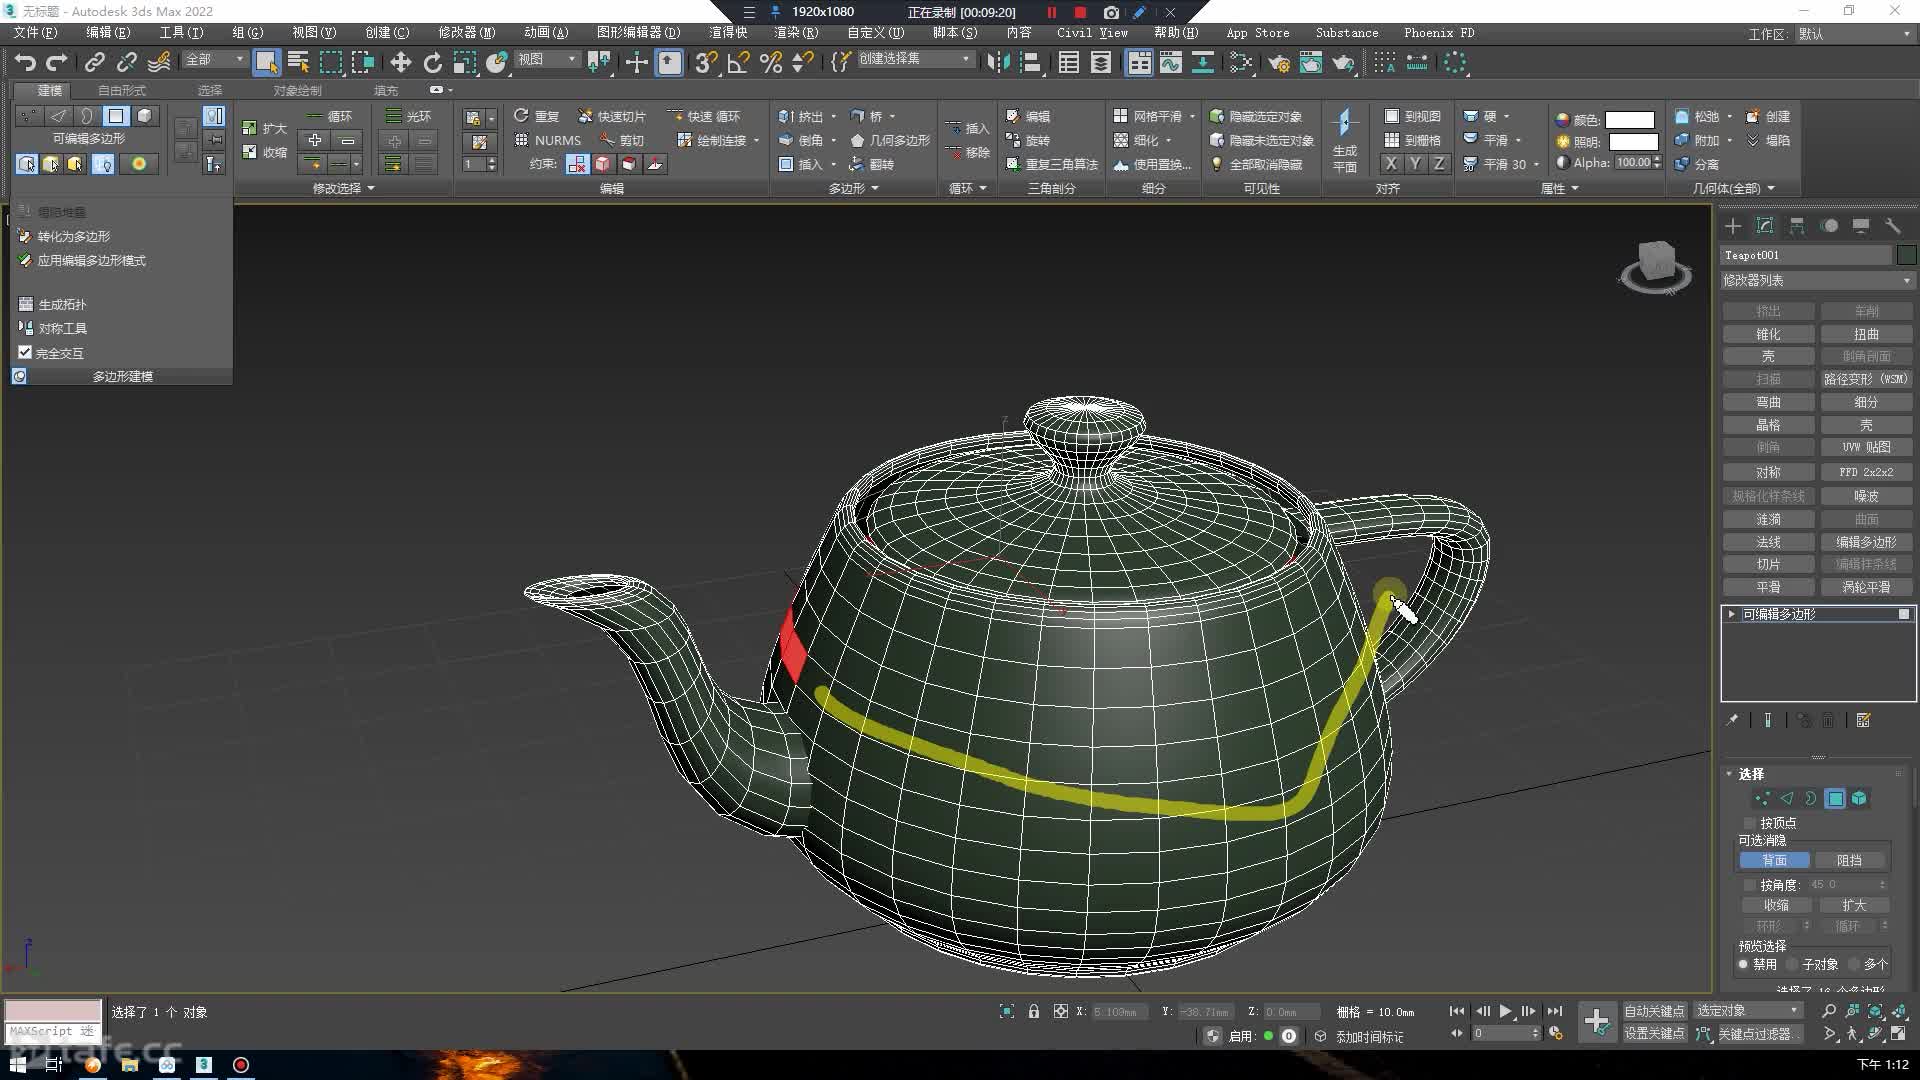Open Render Setup teapot-gear icon
1920x1080 pixels.
pos(1279,62)
